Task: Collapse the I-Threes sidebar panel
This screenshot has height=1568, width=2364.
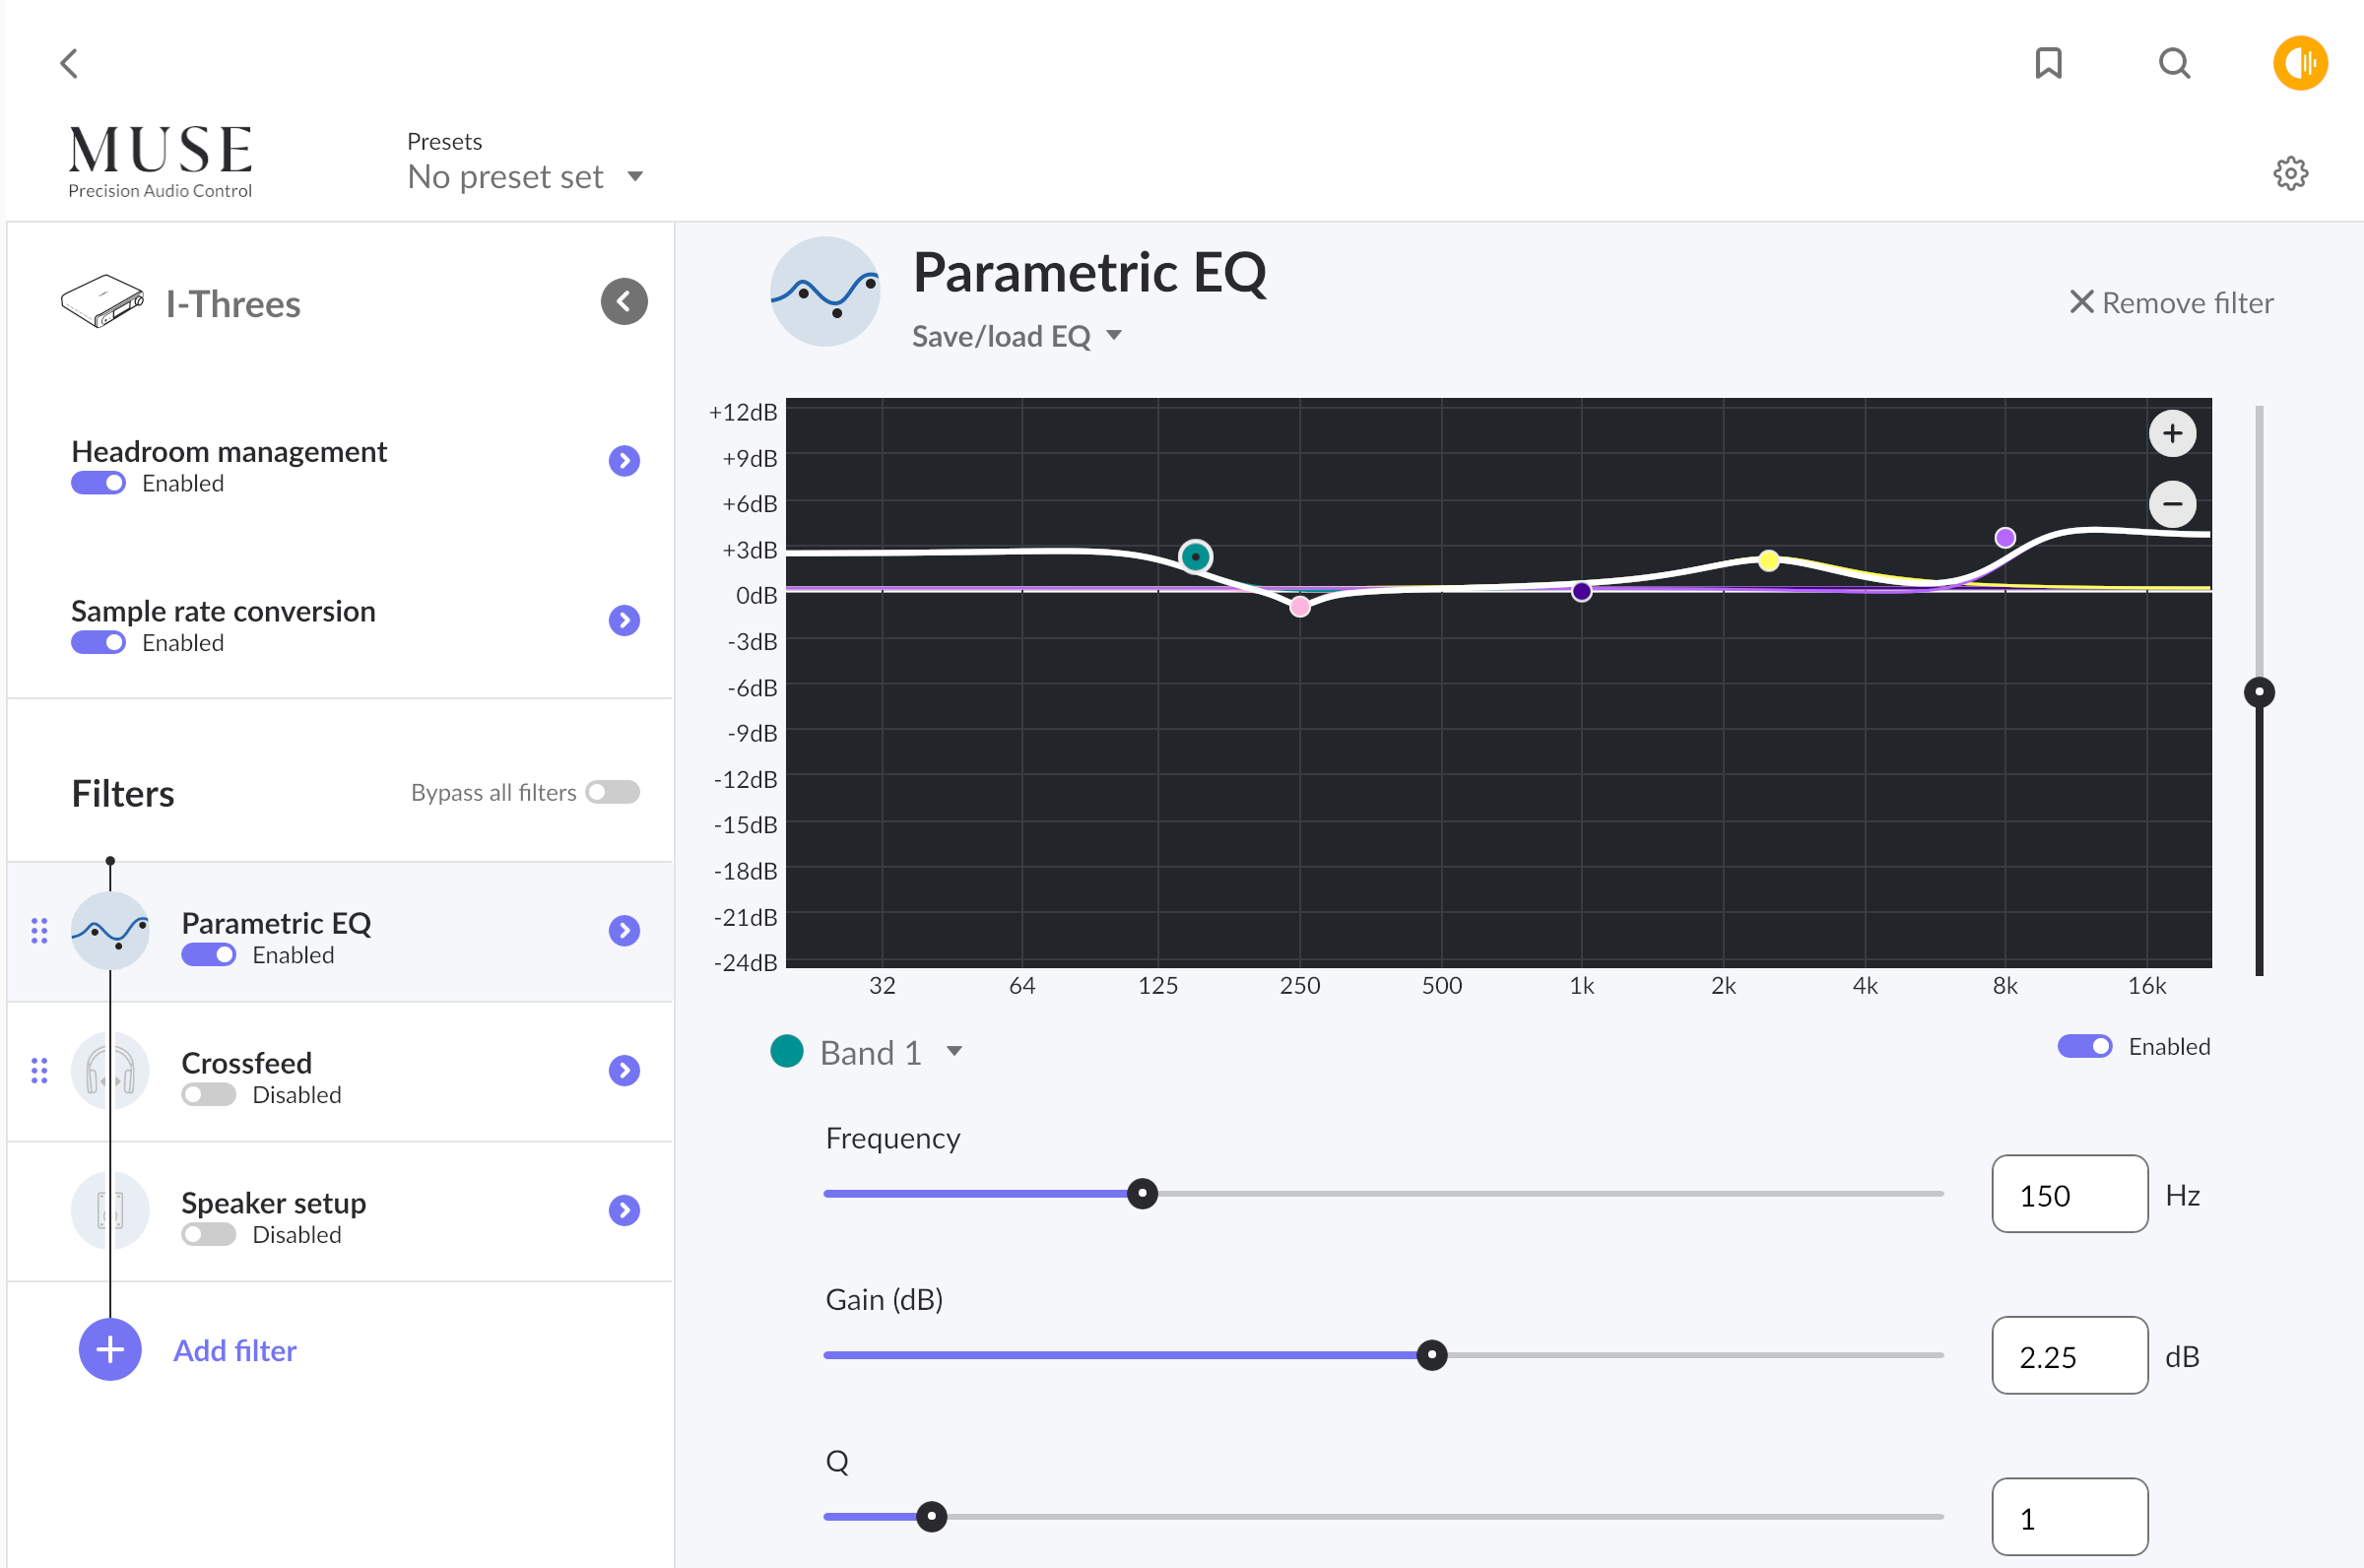Action: coord(624,302)
